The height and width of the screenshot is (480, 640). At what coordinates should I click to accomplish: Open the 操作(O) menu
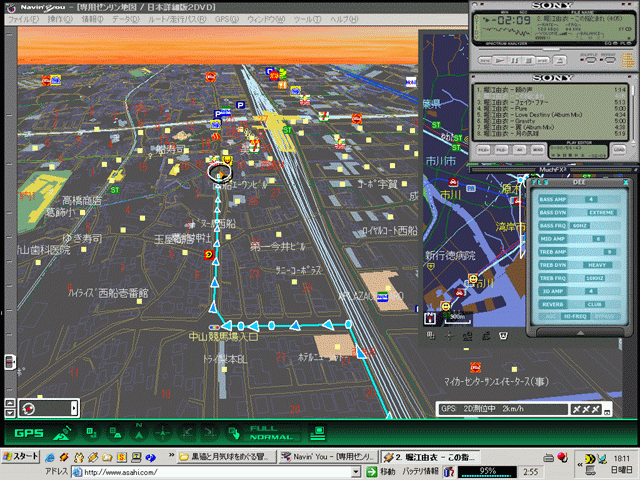coord(60,19)
